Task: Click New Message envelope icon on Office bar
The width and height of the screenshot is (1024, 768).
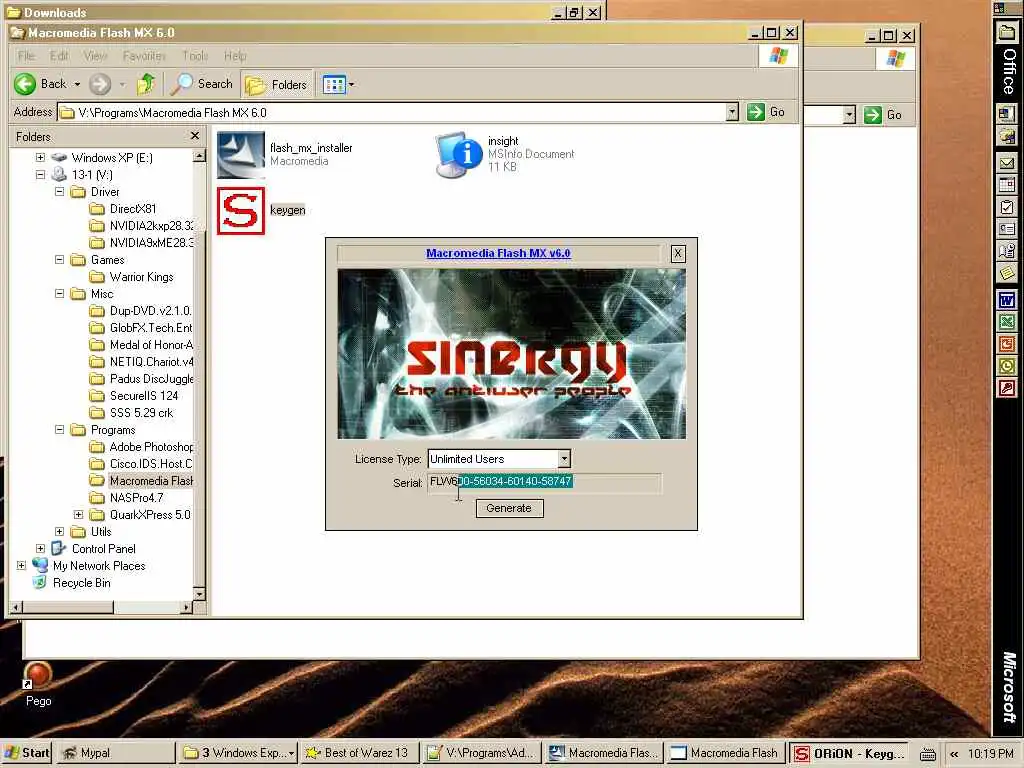Action: 1007,163
